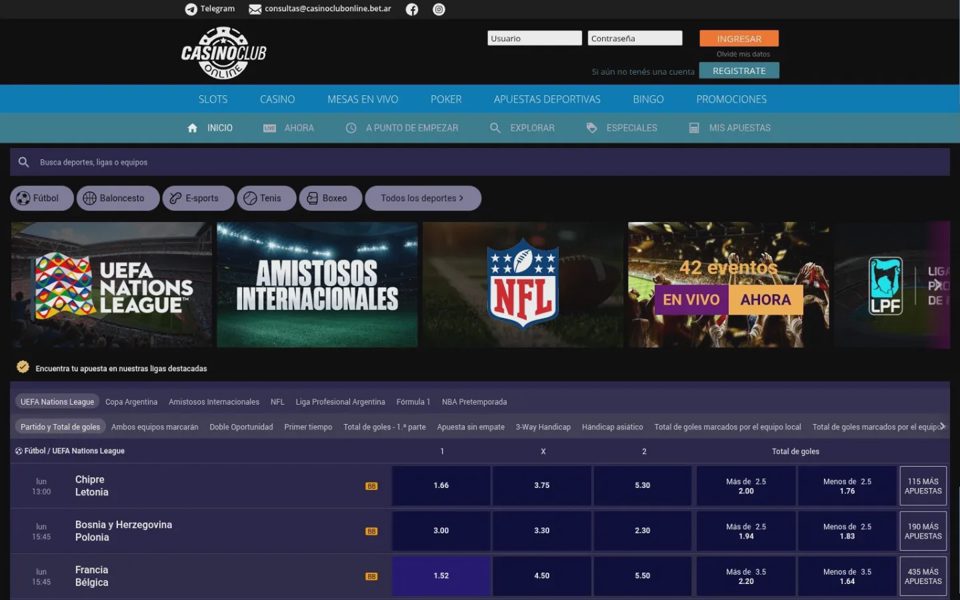Click the email envelope icon
960x600 pixels.
(x=255, y=9)
